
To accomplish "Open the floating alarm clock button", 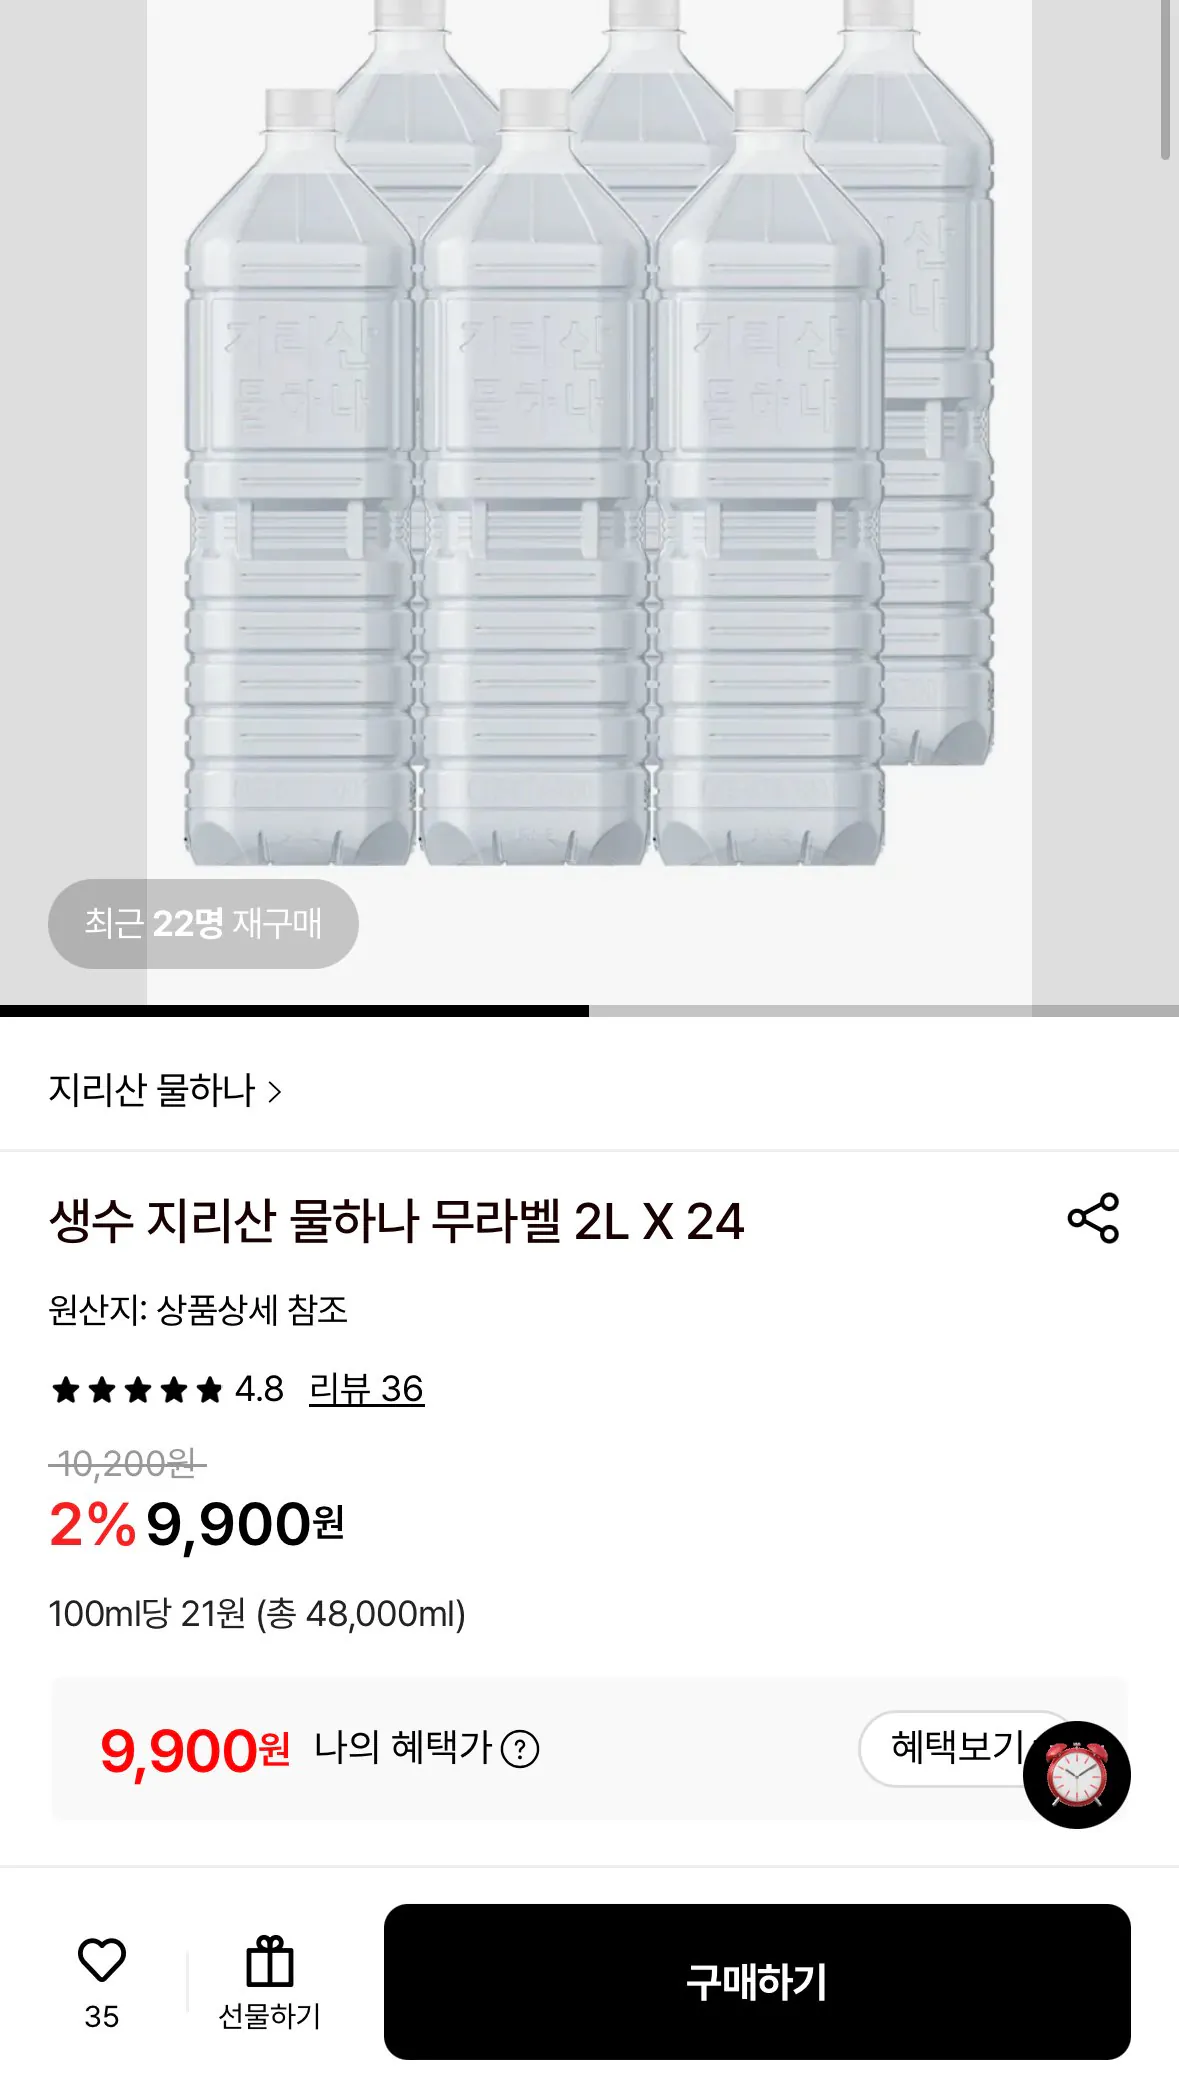I will [x=1077, y=1775].
